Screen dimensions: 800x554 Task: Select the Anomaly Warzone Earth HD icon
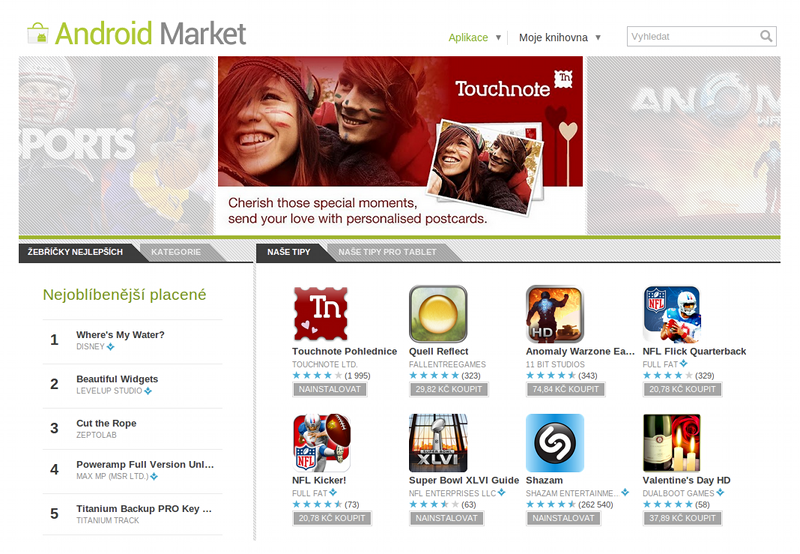pyautogui.click(x=555, y=314)
